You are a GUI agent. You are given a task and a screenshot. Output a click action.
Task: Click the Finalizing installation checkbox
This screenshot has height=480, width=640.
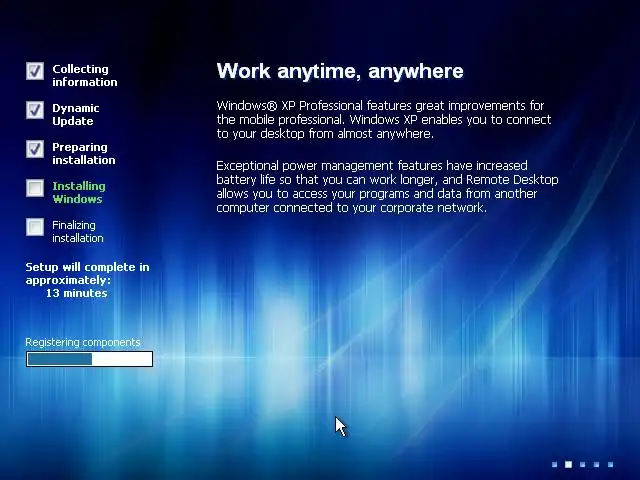35,227
